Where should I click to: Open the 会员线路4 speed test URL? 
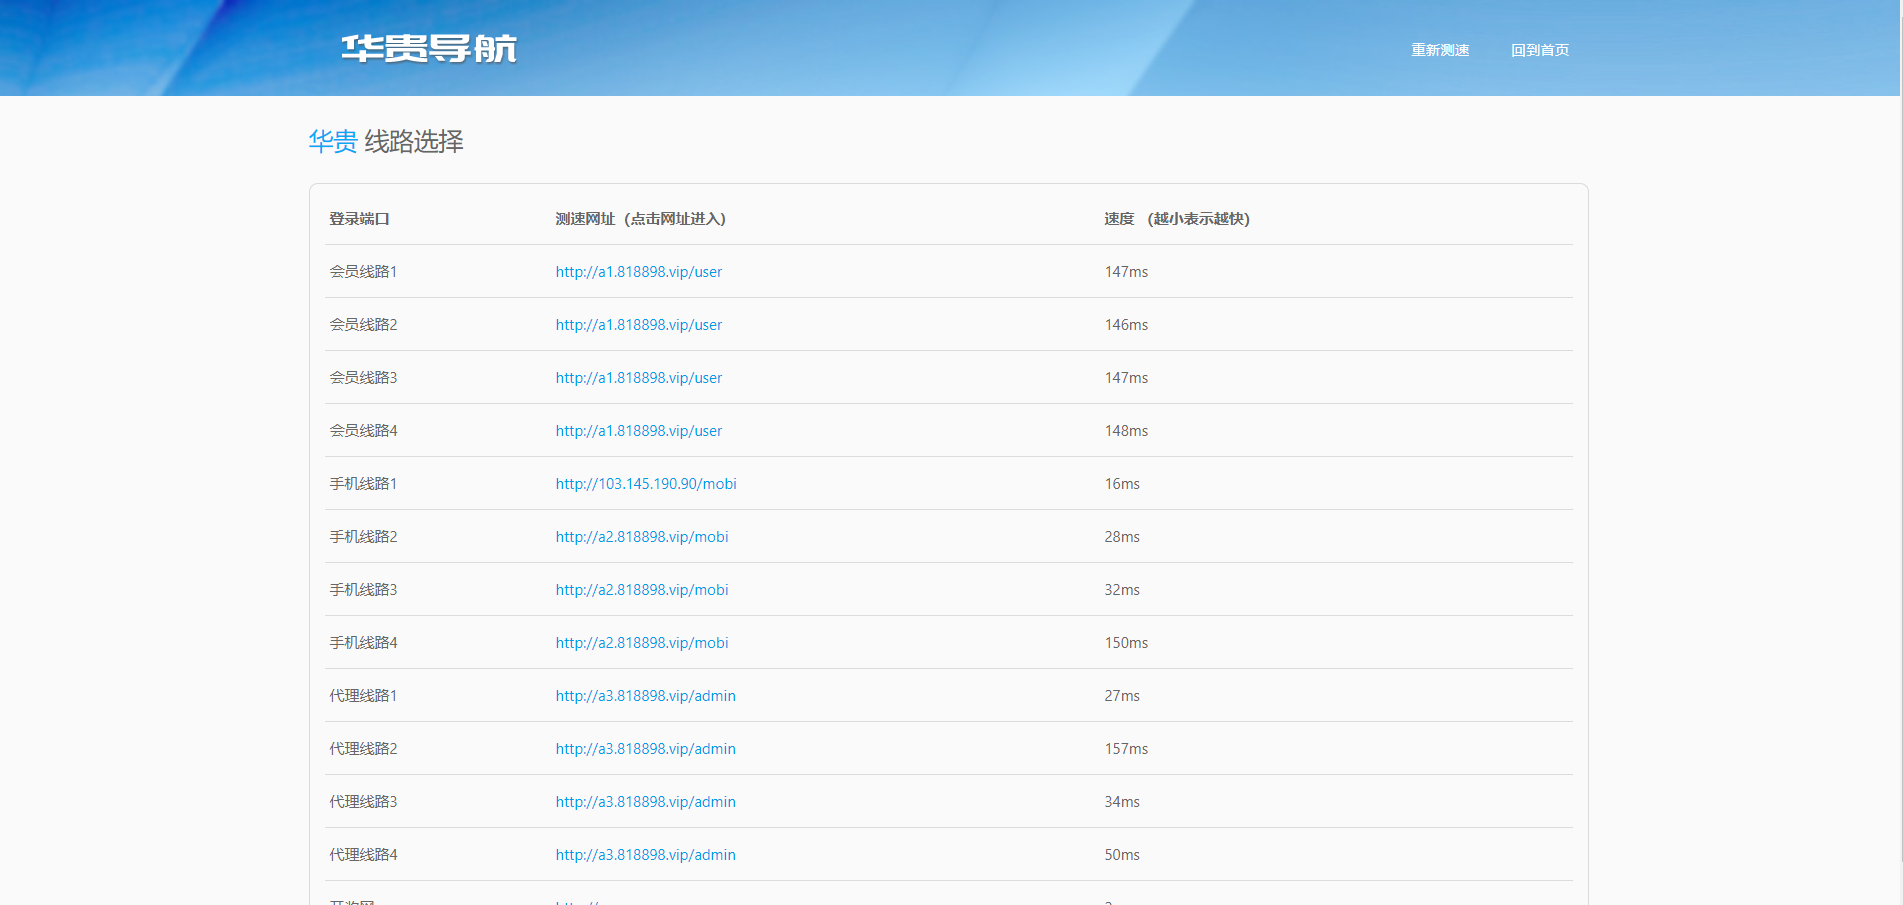(x=638, y=430)
